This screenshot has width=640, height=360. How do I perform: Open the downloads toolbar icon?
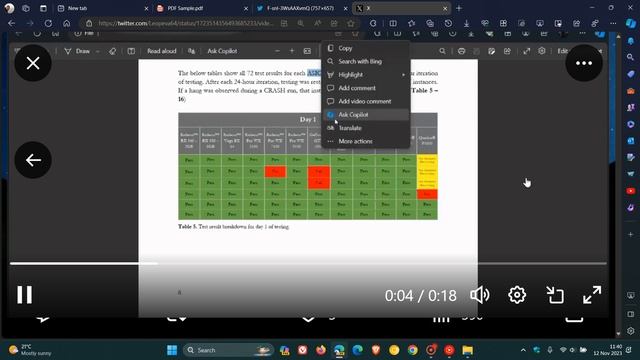coord(467,23)
